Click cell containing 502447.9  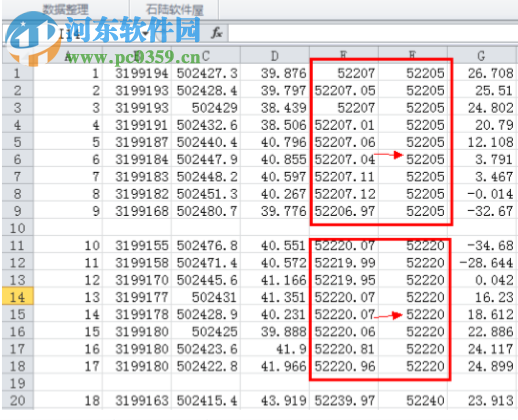(206, 159)
